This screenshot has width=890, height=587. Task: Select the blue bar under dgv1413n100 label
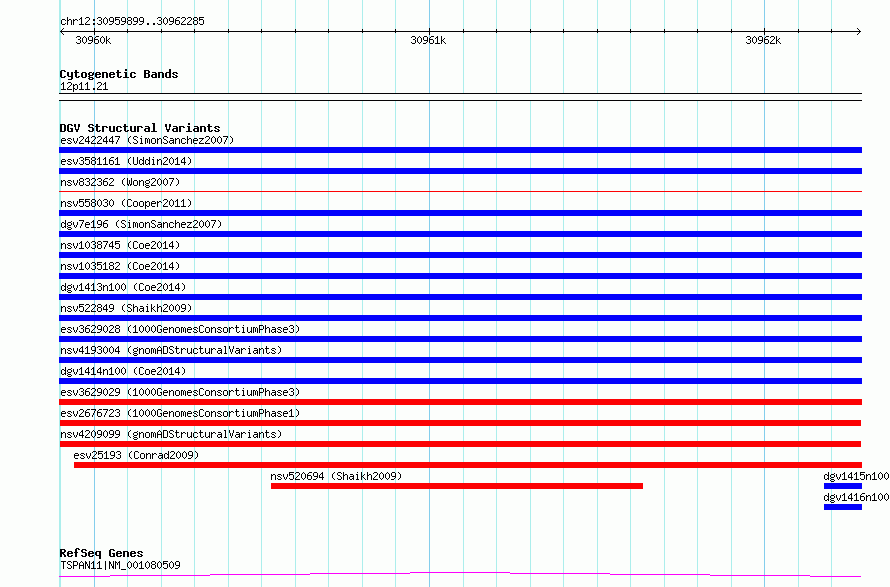(460, 297)
